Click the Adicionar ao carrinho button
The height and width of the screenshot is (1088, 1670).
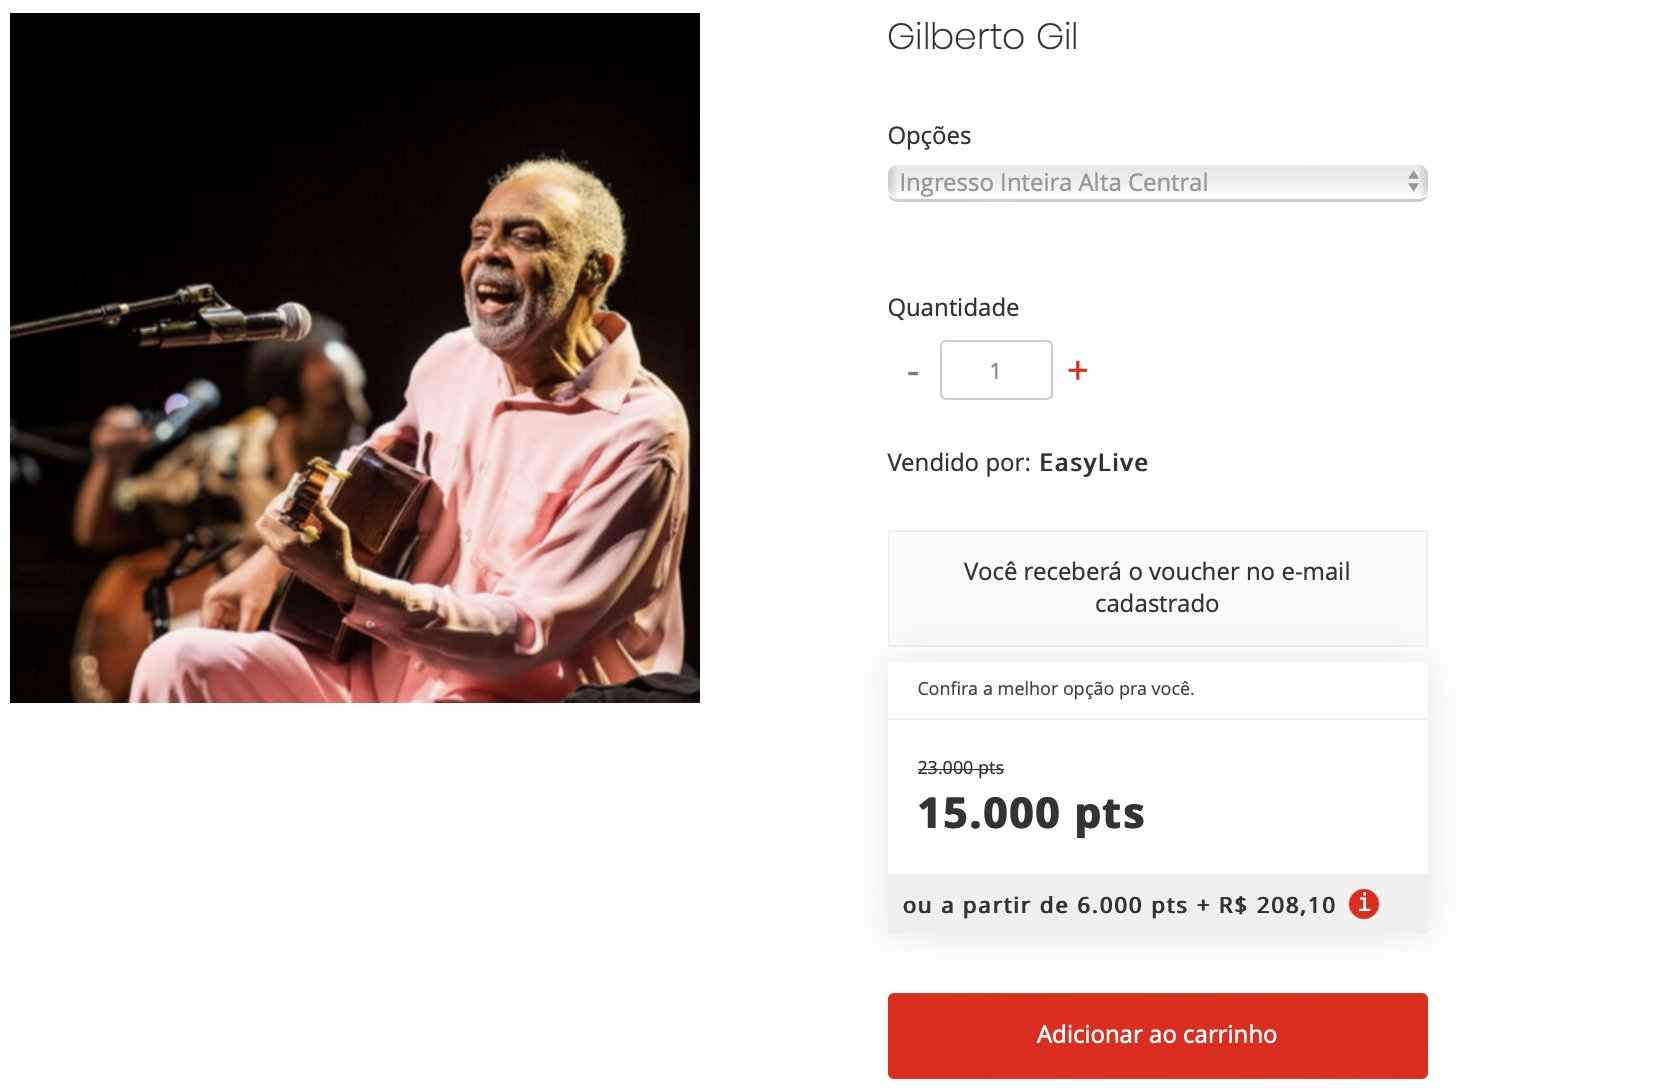coord(1157,1035)
